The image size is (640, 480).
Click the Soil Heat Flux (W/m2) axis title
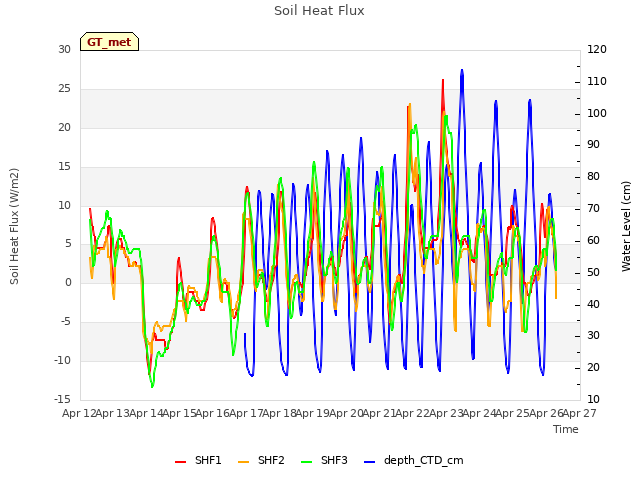14,226
